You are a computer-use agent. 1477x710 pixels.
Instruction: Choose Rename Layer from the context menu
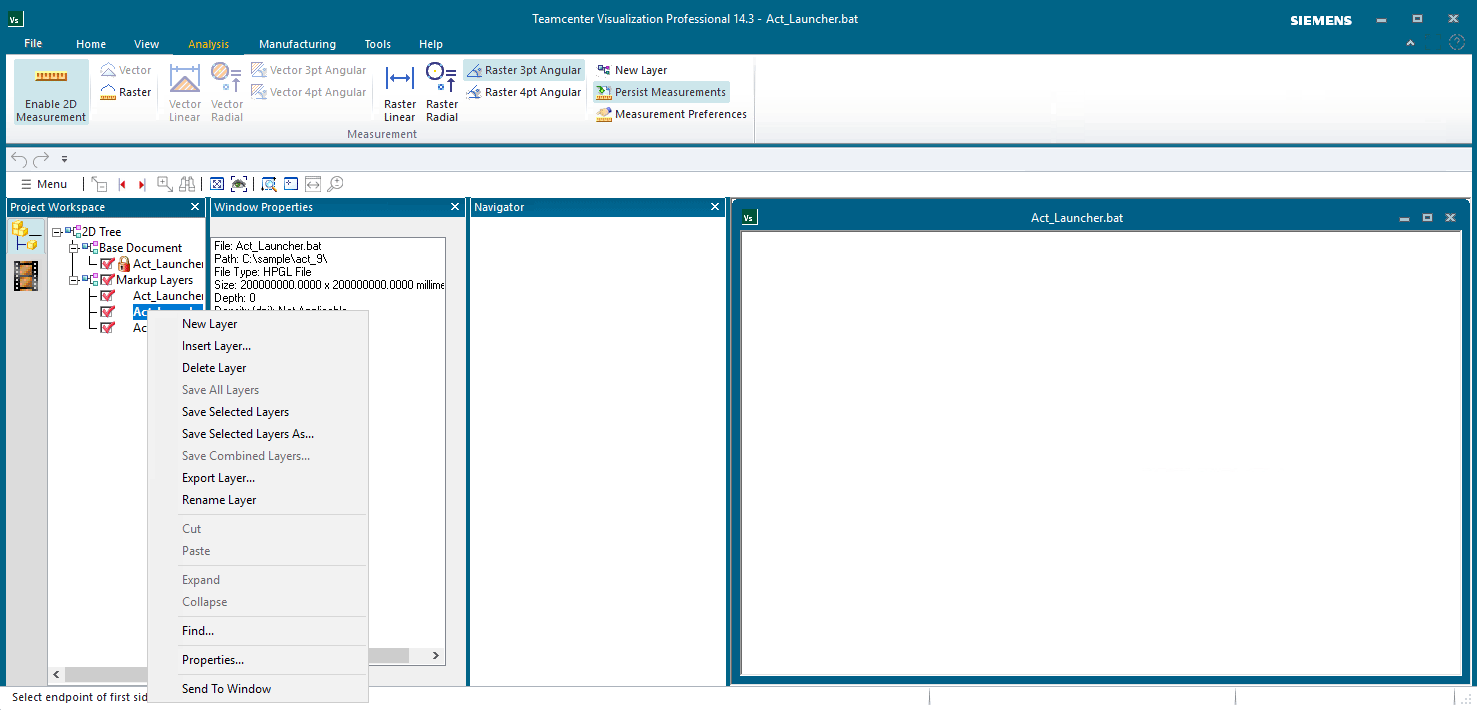pos(220,499)
